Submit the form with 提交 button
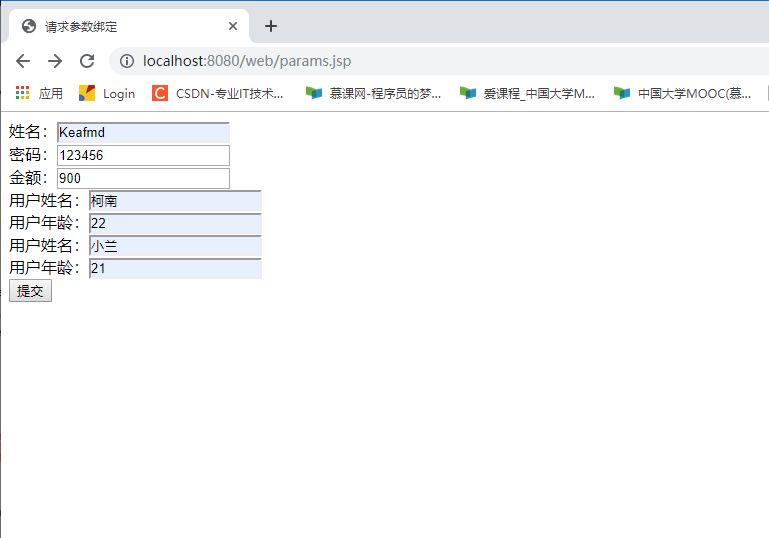This screenshot has width=769, height=538. [x=30, y=291]
